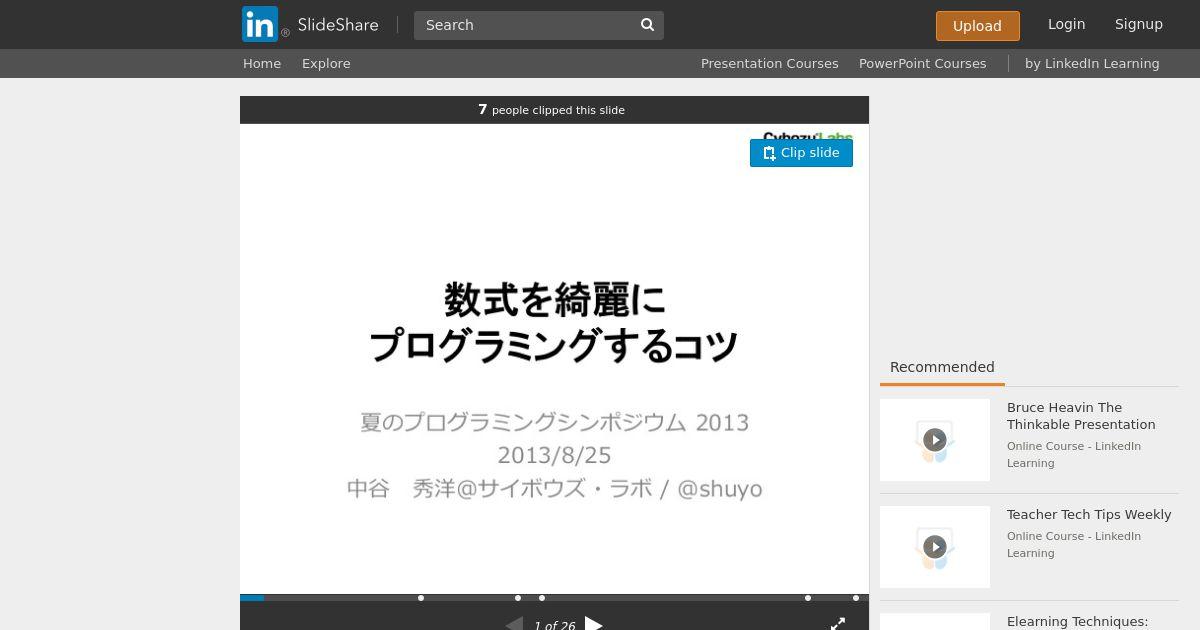This screenshot has height=630, width=1200.
Task: Open the Elearning Techniques course title
Action: point(1077,622)
